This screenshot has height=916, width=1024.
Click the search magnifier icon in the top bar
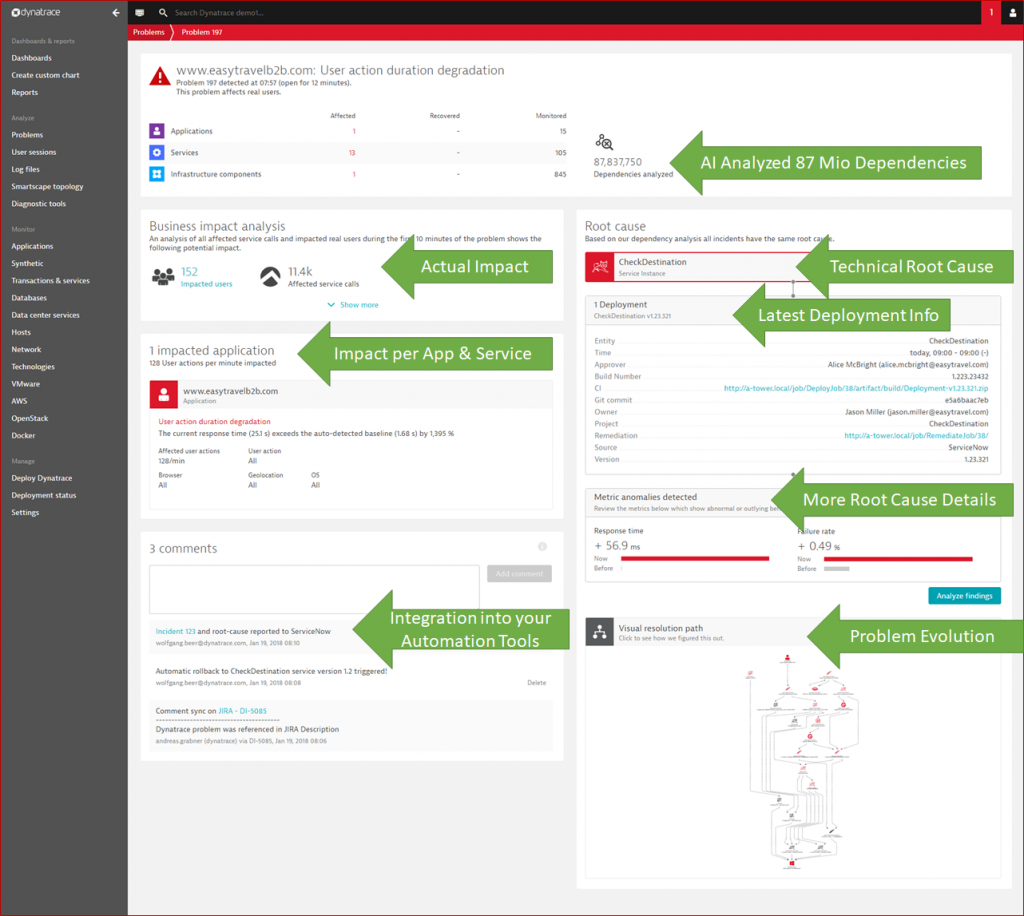click(x=164, y=12)
